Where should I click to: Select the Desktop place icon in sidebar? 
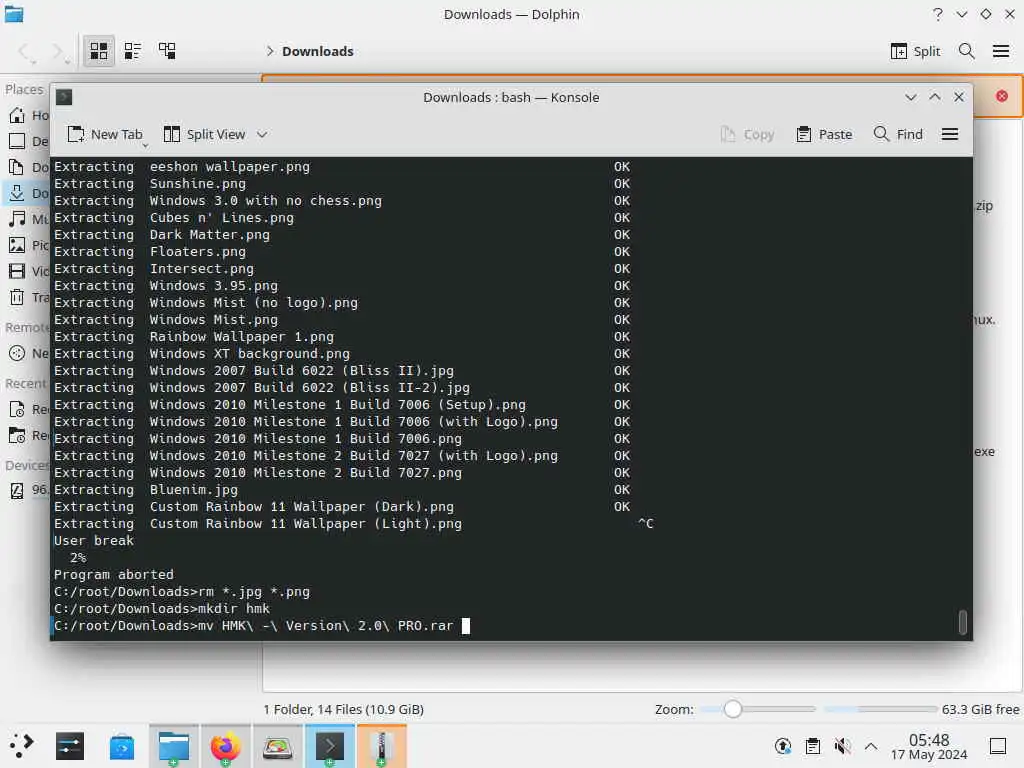click(x=17, y=141)
